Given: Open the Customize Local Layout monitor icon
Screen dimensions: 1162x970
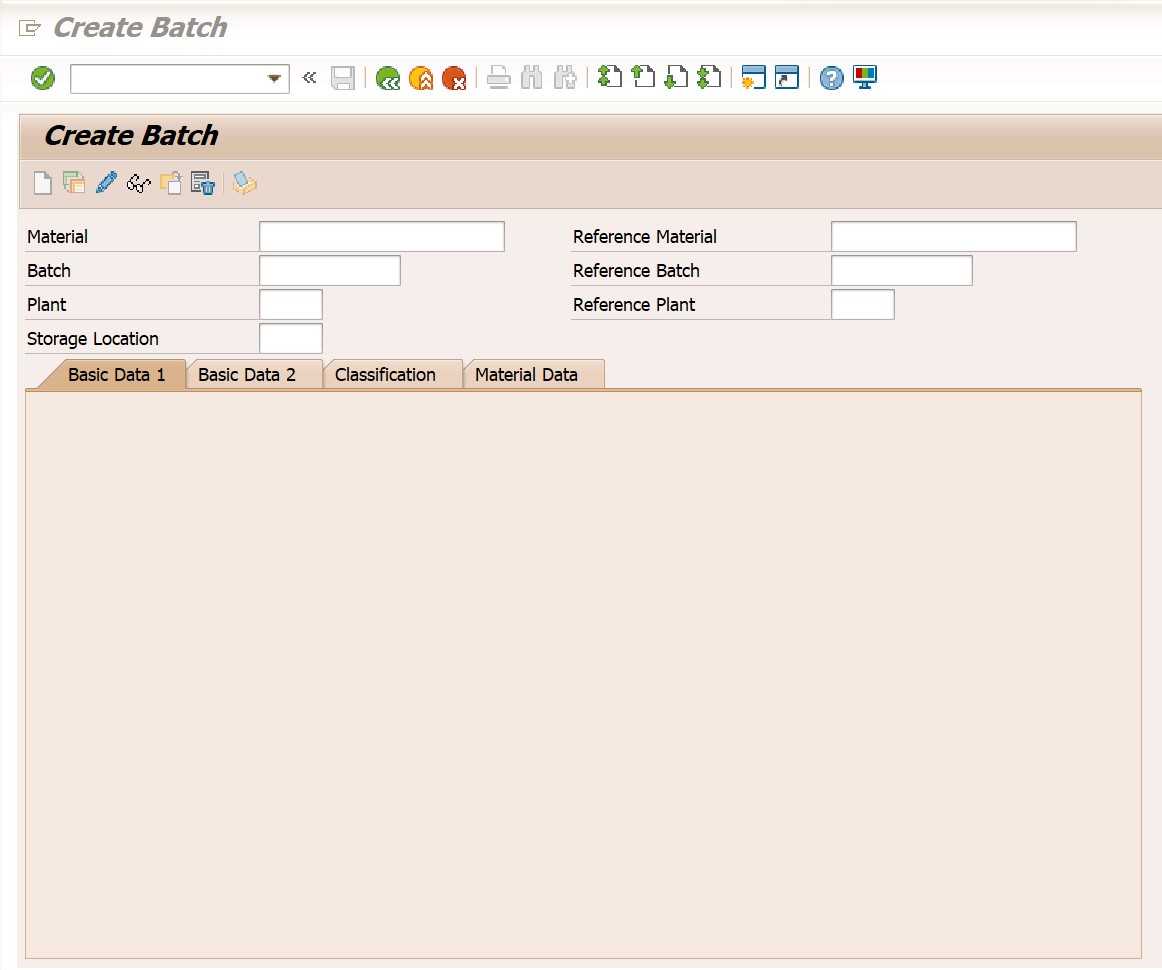Looking at the screenshot, I should tap(864, 78).
